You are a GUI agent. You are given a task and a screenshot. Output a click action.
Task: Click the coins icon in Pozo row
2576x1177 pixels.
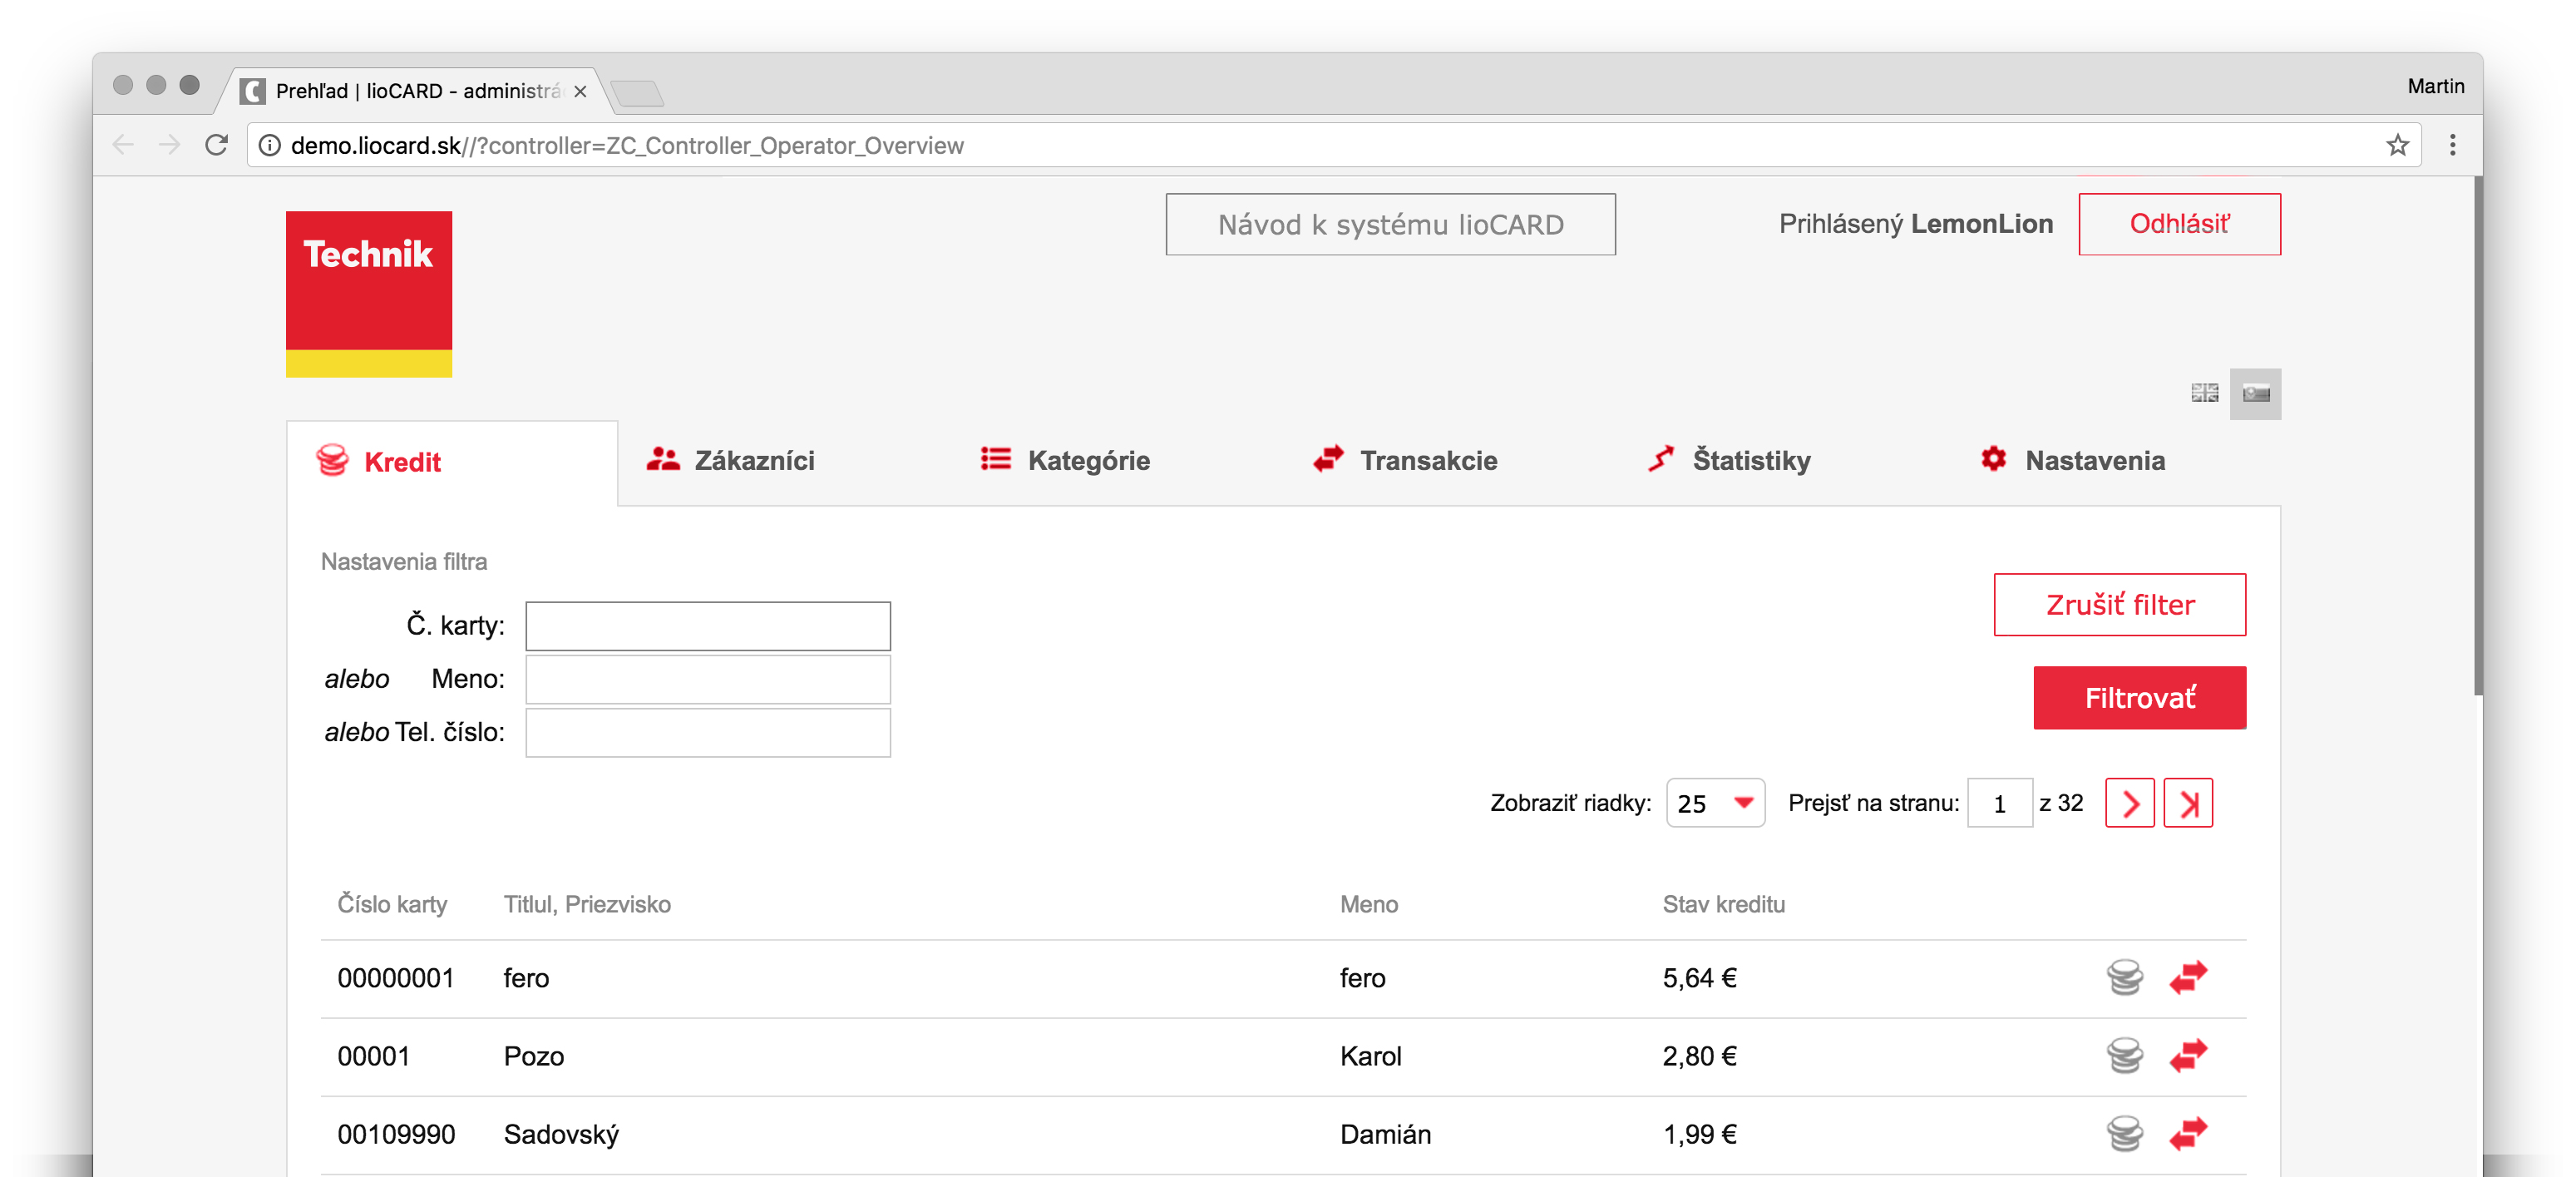(2124, 1055)
